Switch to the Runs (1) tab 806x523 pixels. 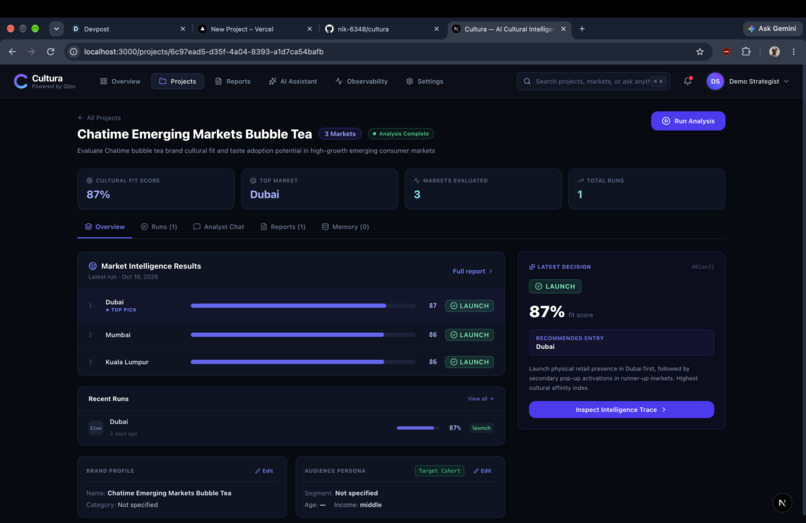pos(159,227)
